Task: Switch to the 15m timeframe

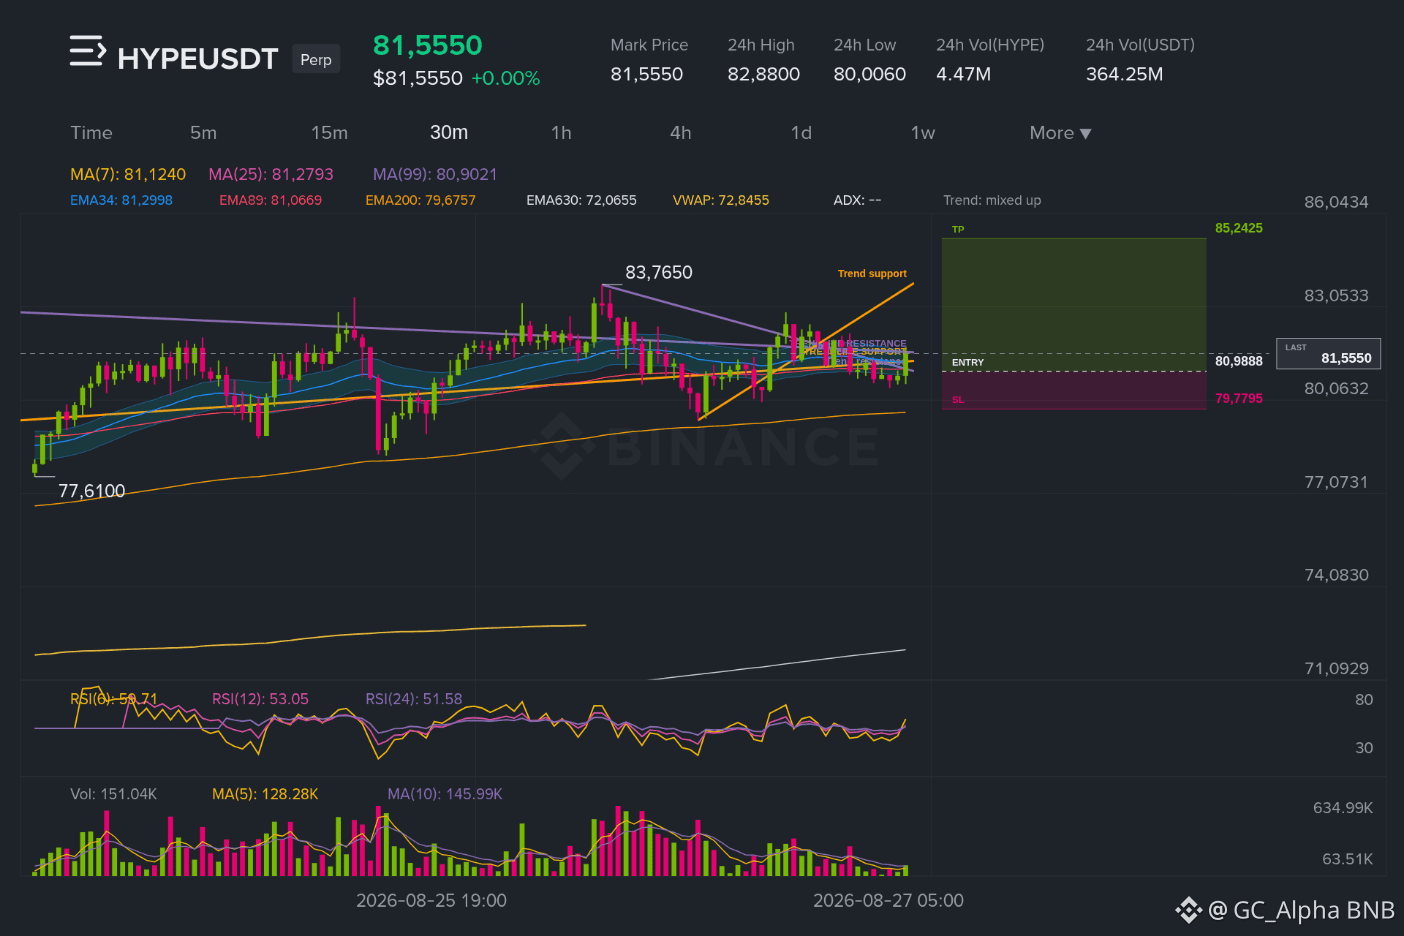Action: [329, 133]
